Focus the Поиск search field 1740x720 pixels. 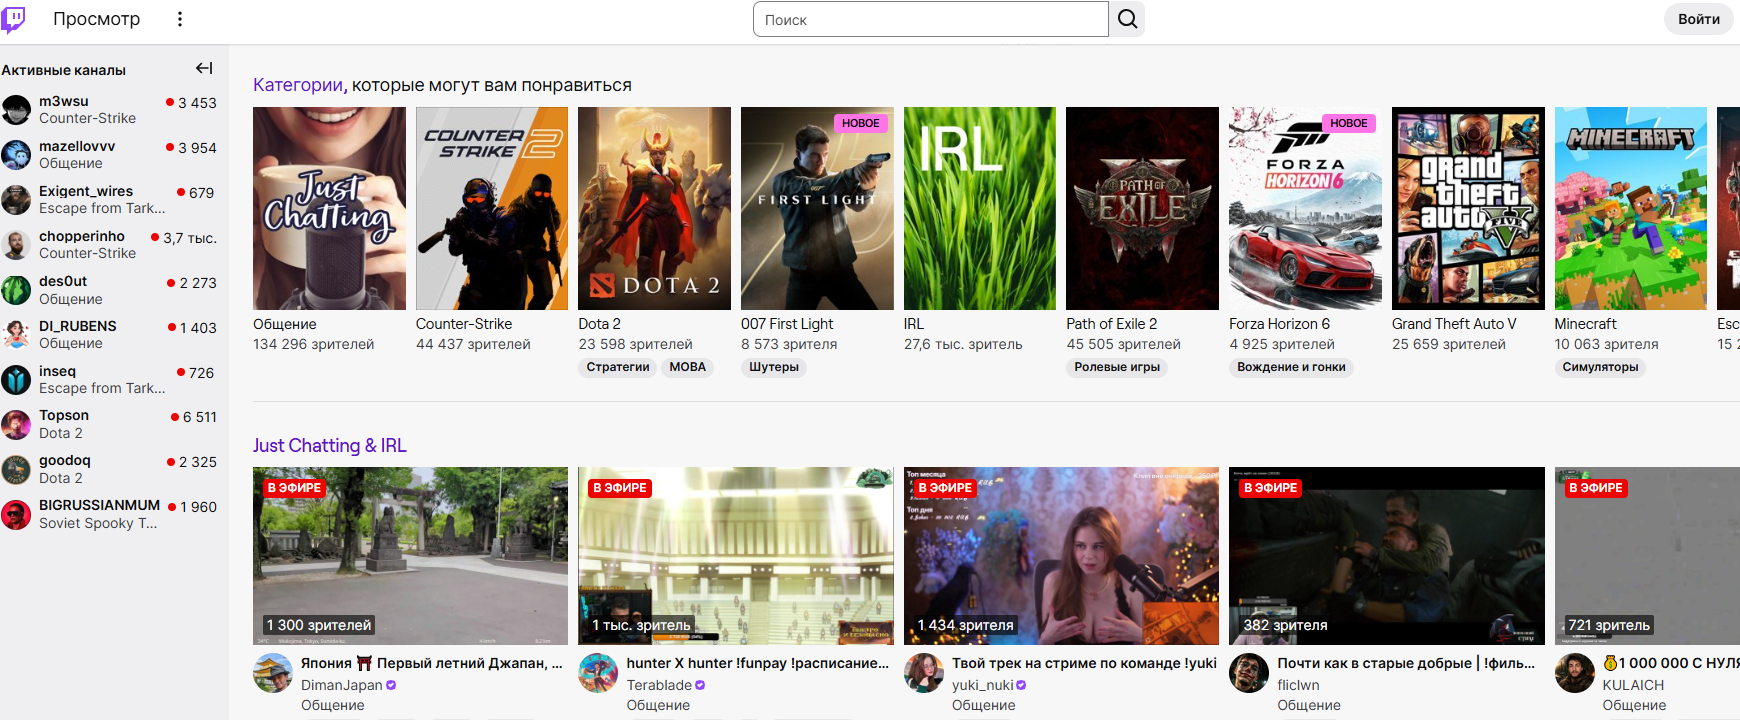pyautogui.click(x=930, y=19)
